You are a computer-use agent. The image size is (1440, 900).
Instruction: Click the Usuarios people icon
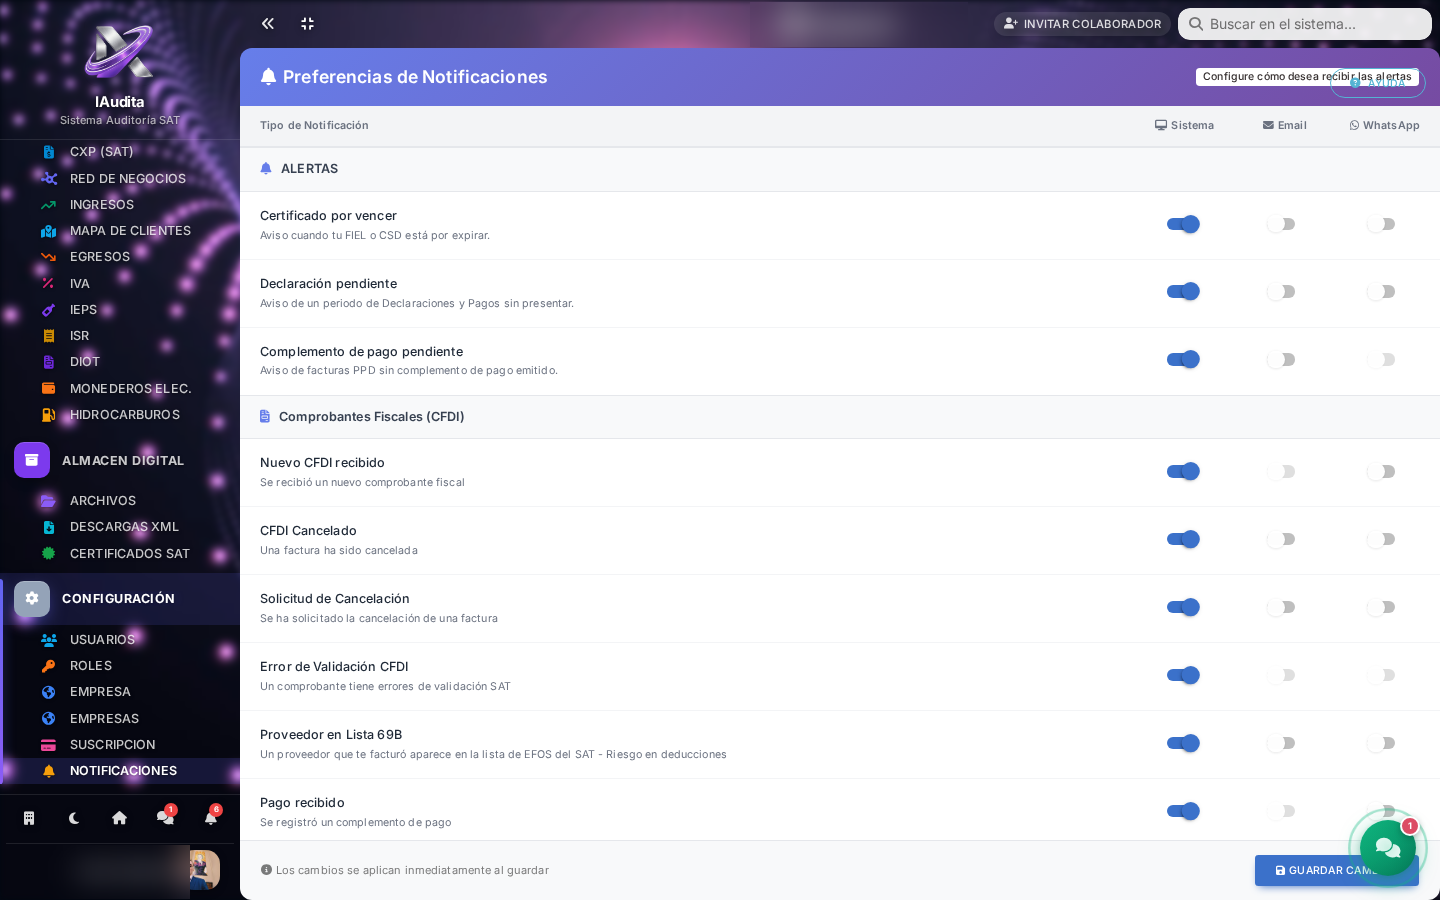(48, 640)
